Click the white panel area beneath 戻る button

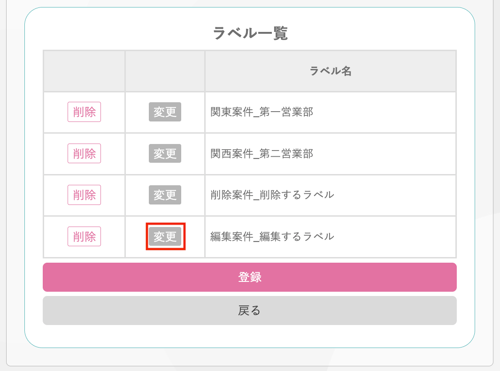(250, 335)
